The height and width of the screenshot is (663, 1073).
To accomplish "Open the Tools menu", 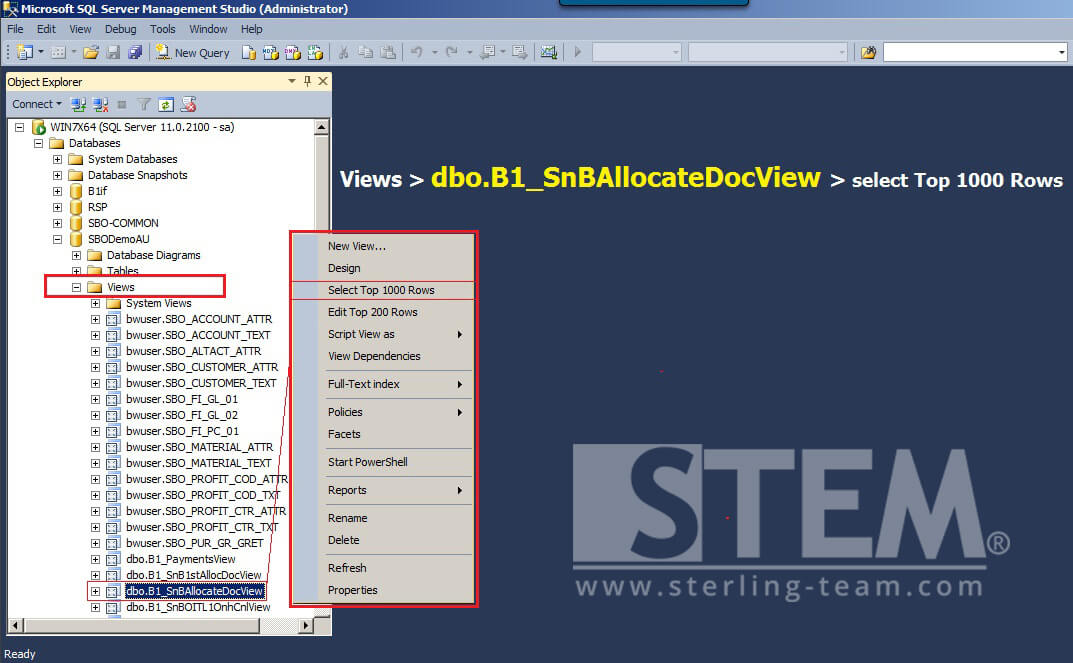I will click(163, 29).
